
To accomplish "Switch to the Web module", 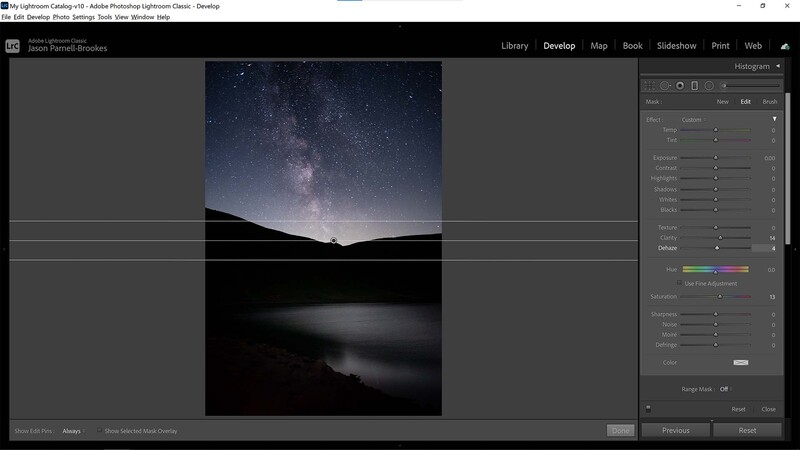I will pyautogui.click(x=753, y=45).
